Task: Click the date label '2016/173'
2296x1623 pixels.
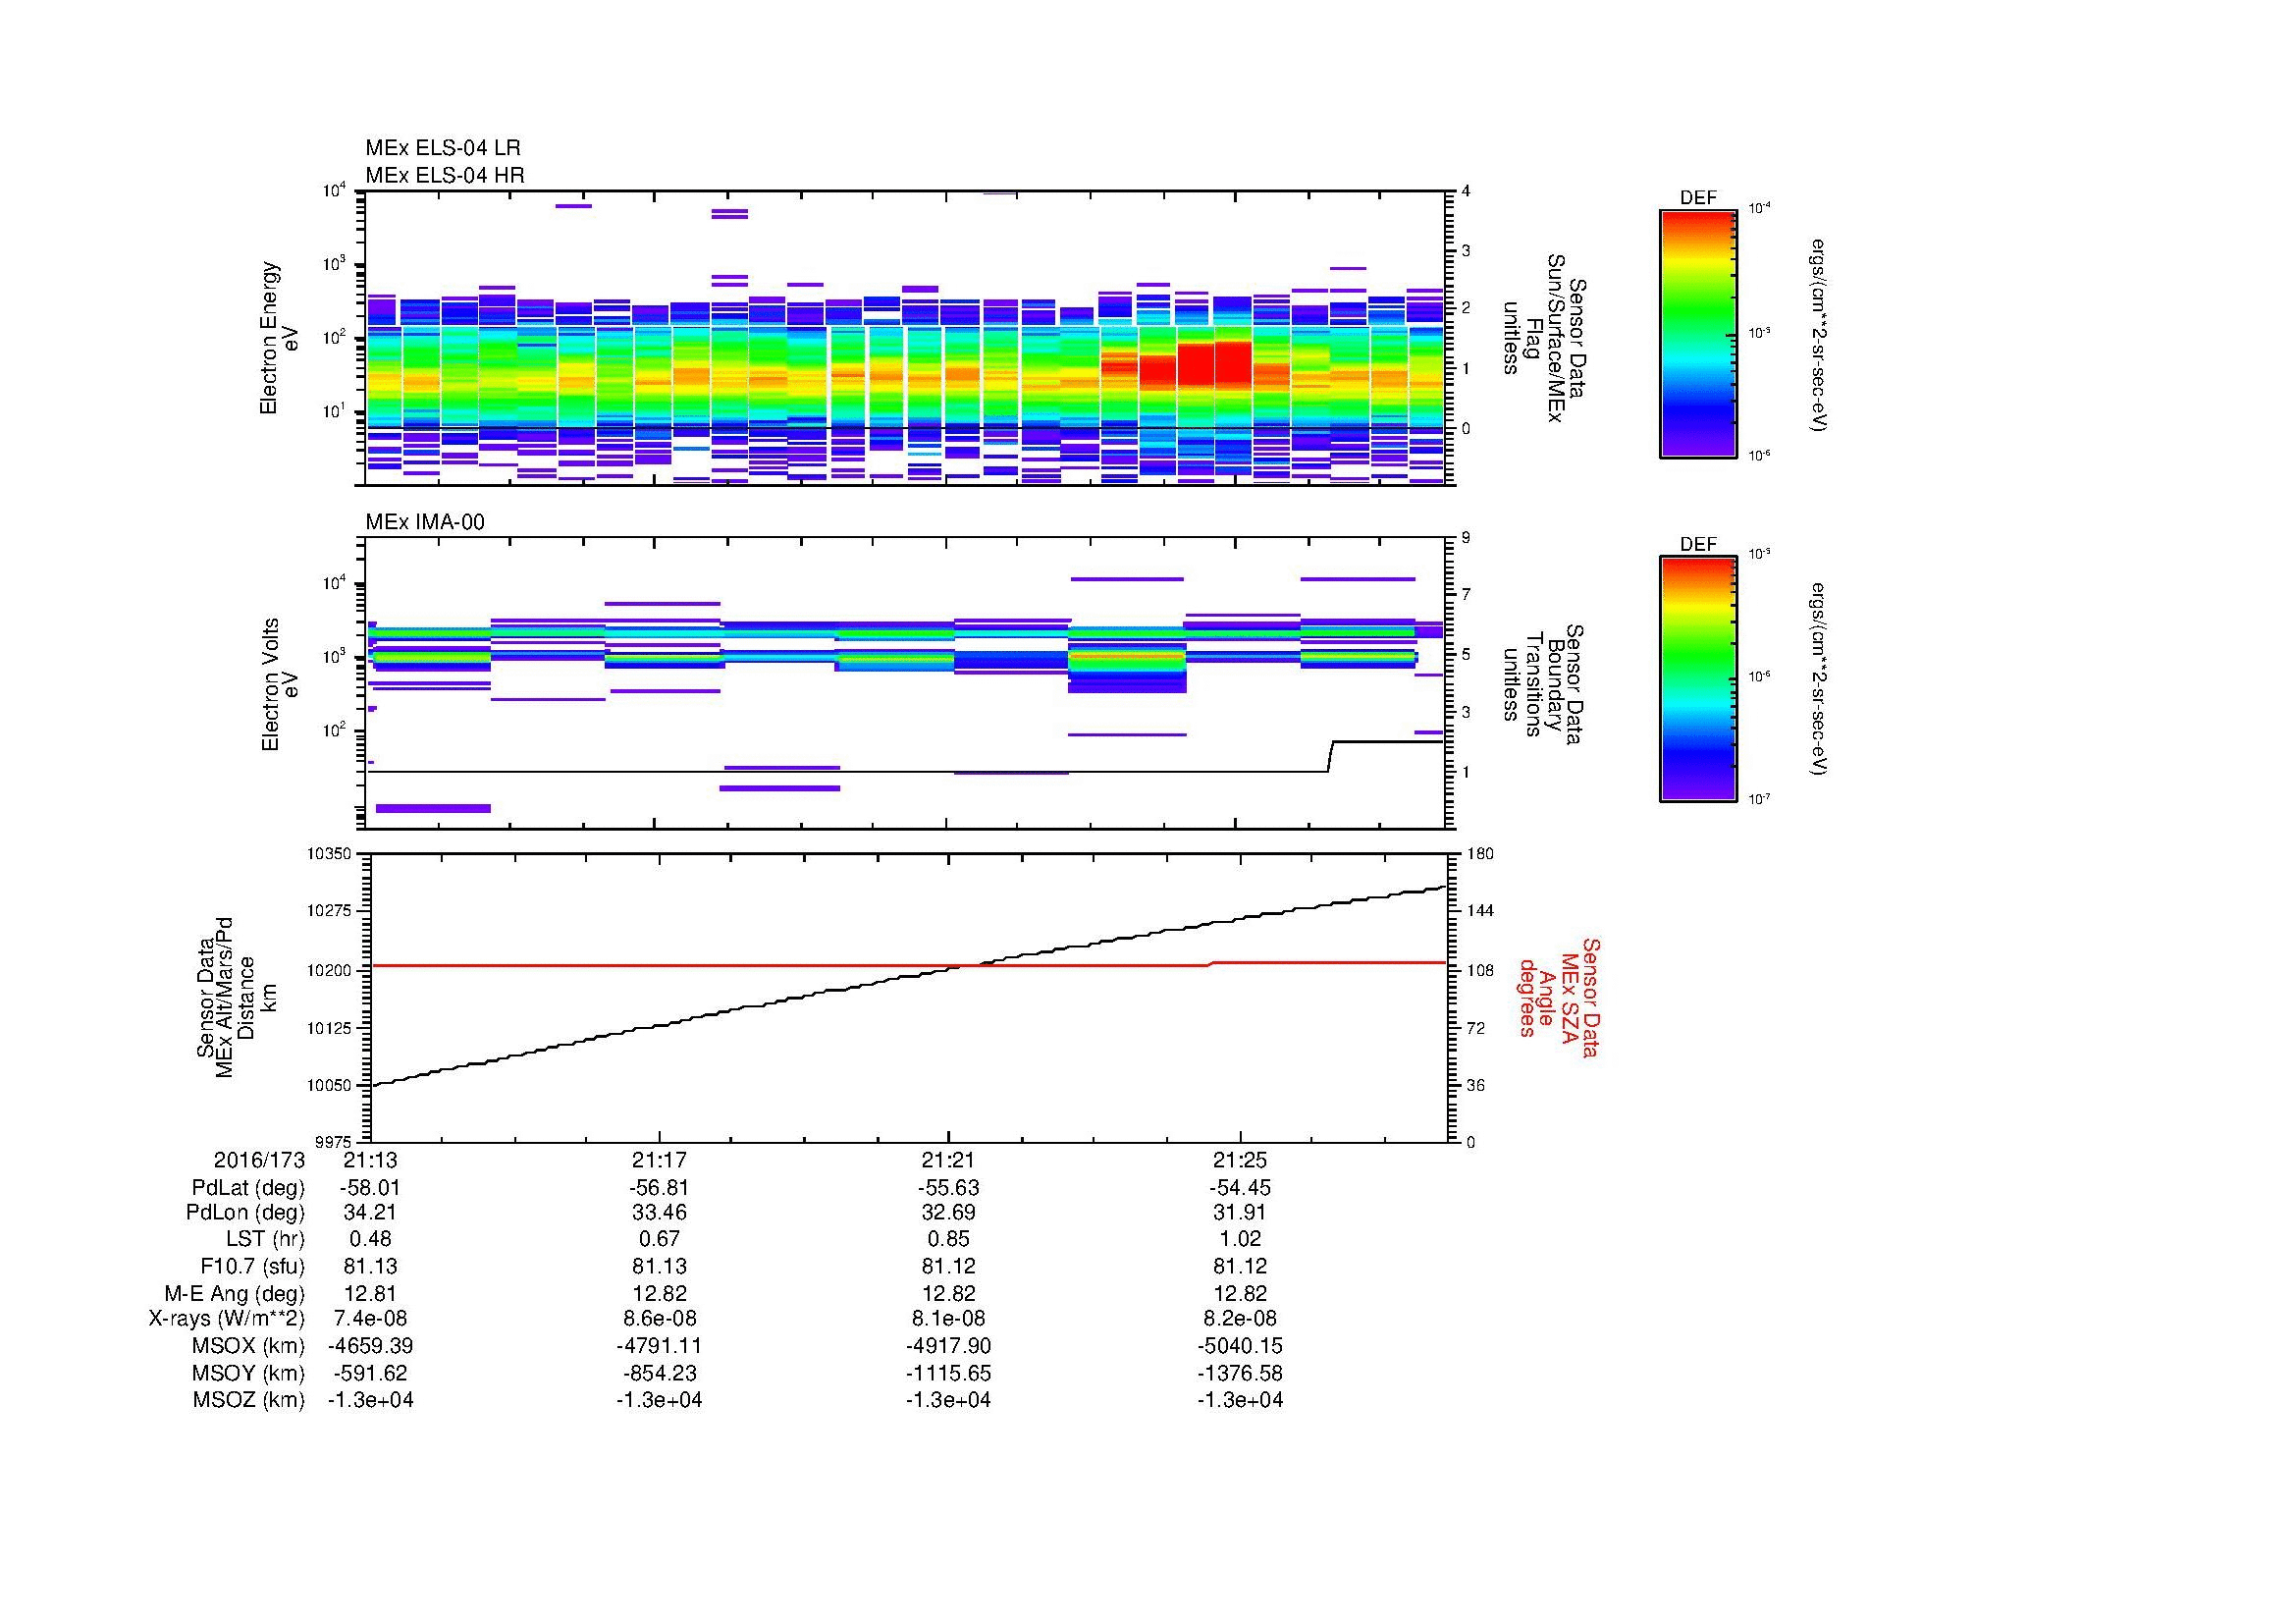Action: point(259,1160)
